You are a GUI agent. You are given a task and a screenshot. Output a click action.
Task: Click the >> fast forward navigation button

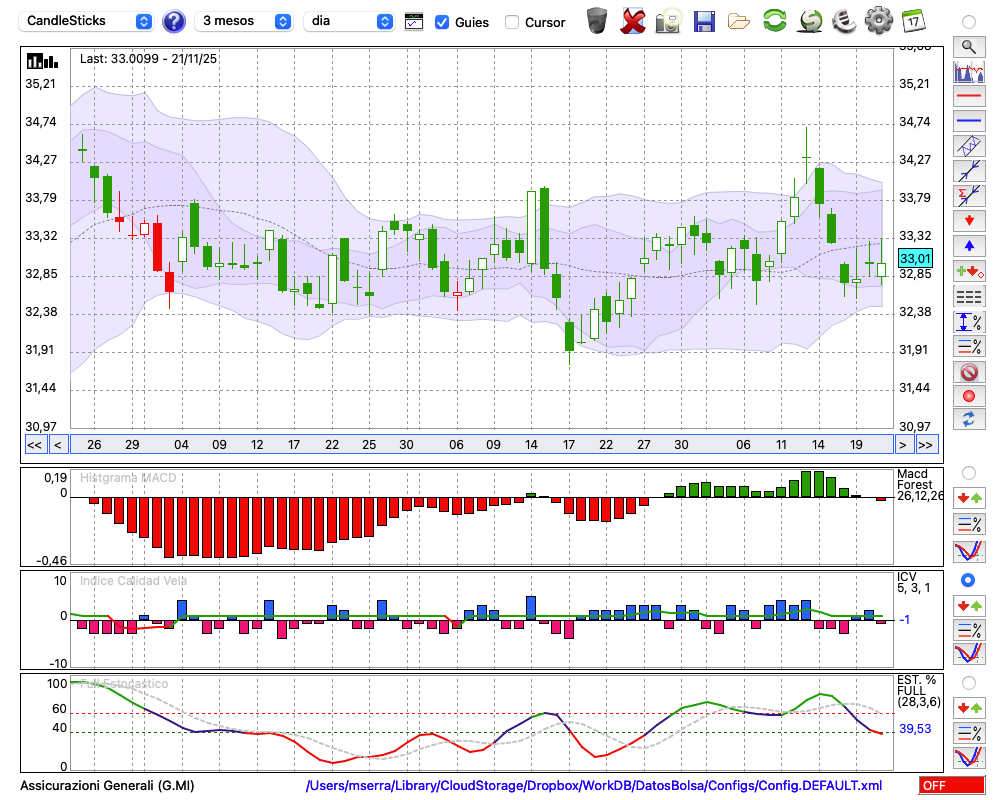(926, 445)
